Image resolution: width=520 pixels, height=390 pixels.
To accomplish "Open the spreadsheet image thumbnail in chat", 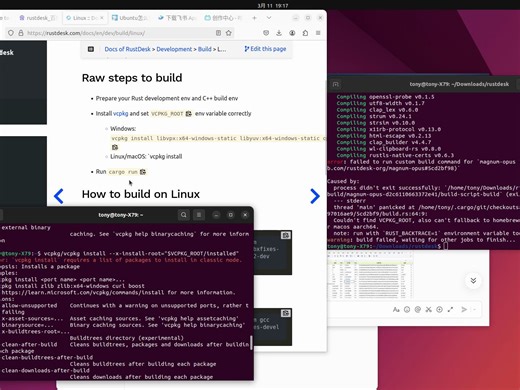I will point(370,275).
